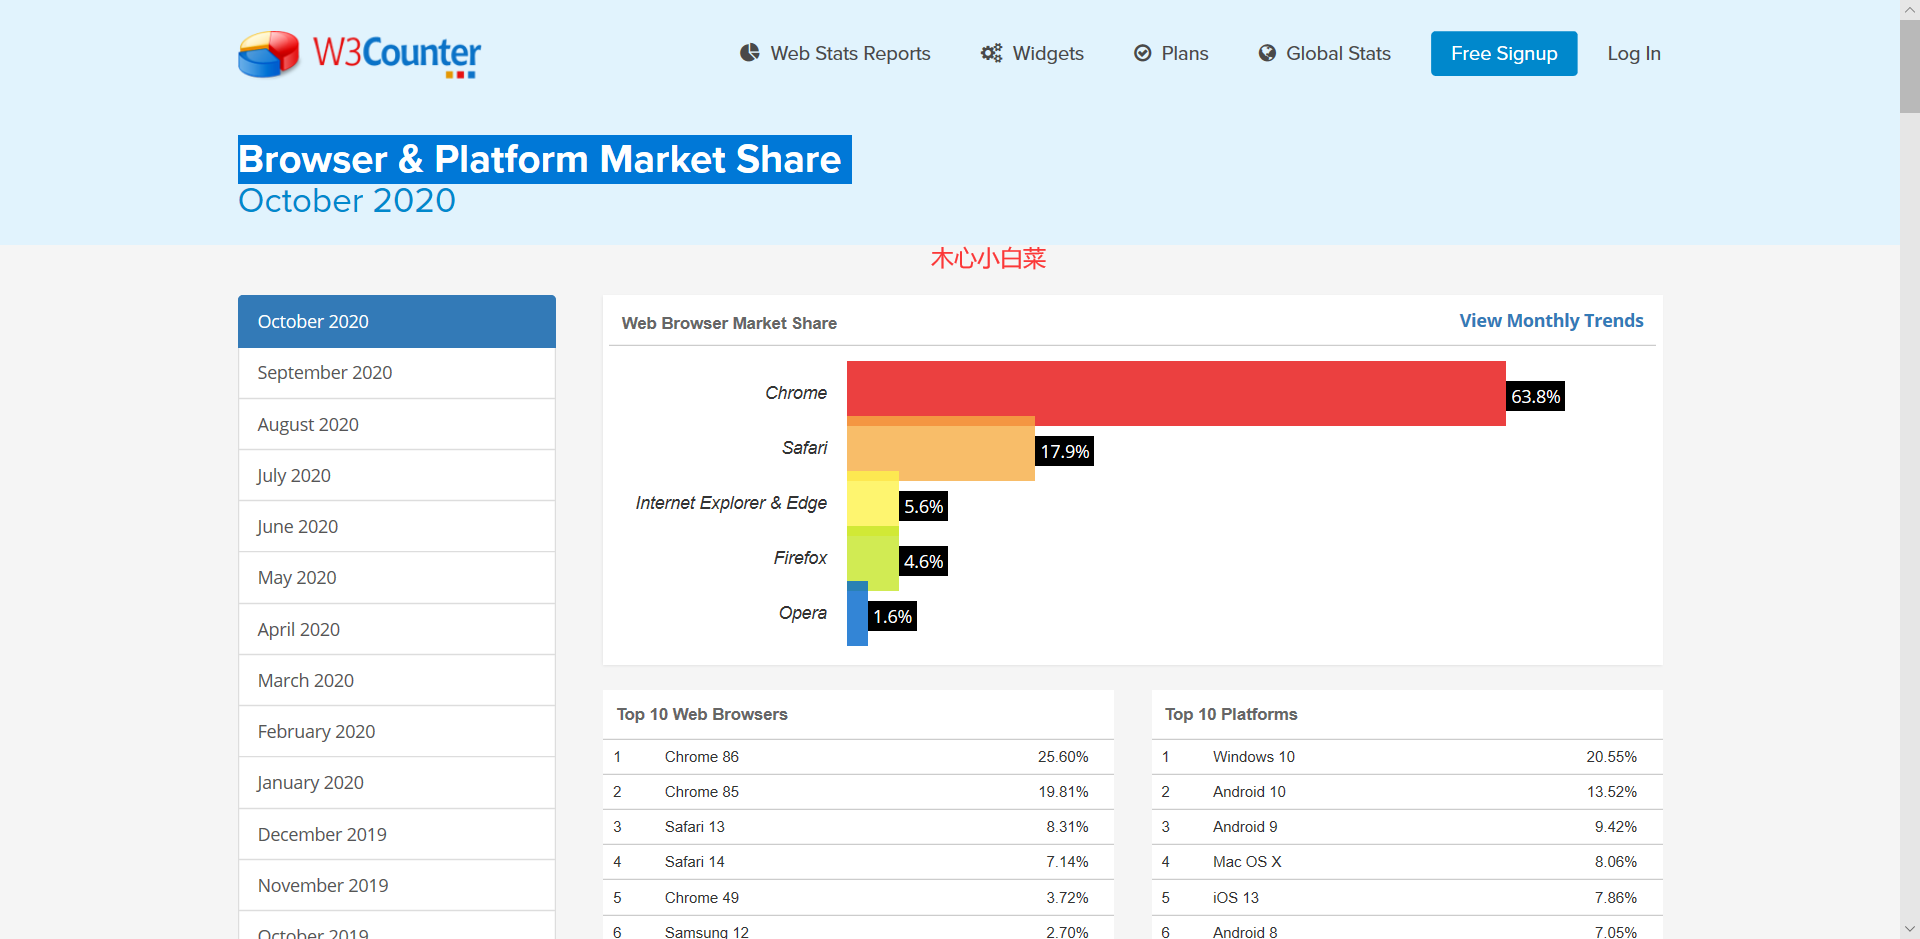Screen dimensions: 1920x939
Task: Click the Widgets gears icon
Action: (991, 53)
